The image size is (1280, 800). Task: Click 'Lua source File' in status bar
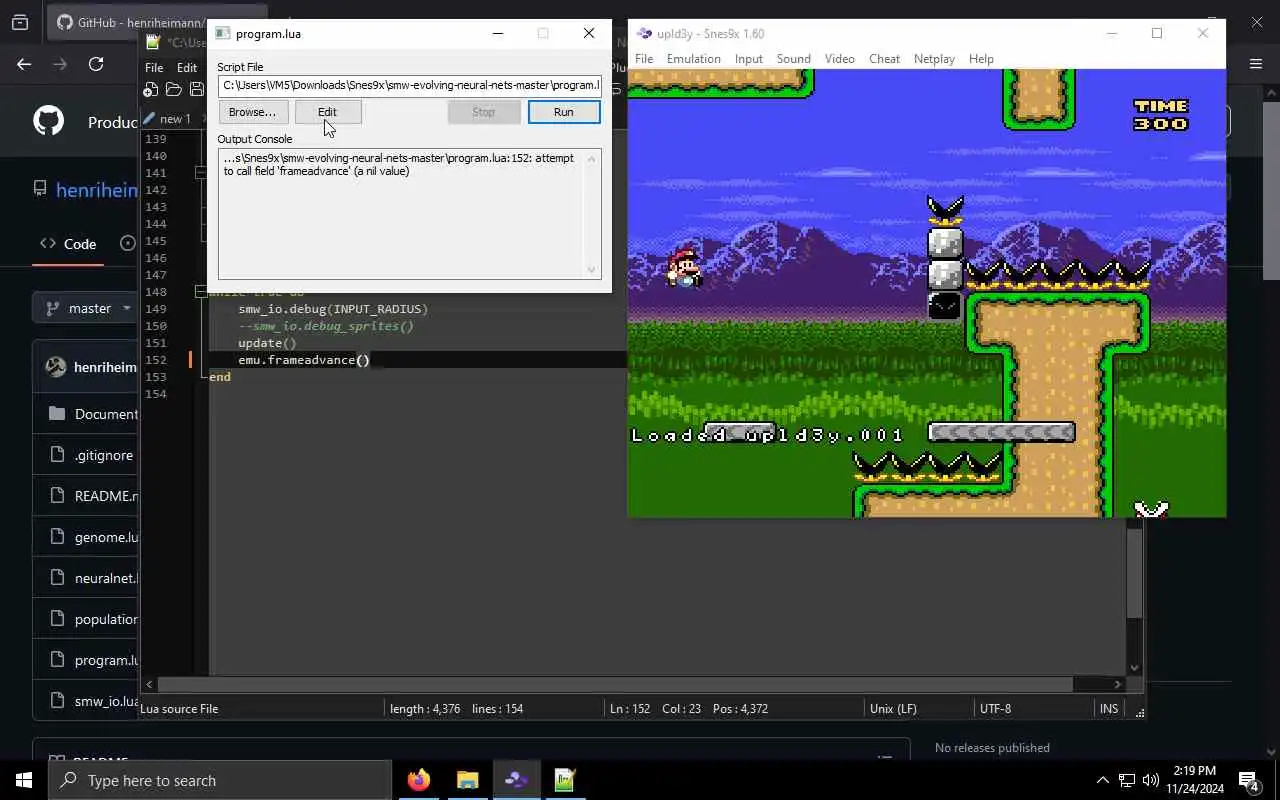click(x=179, y=708)
